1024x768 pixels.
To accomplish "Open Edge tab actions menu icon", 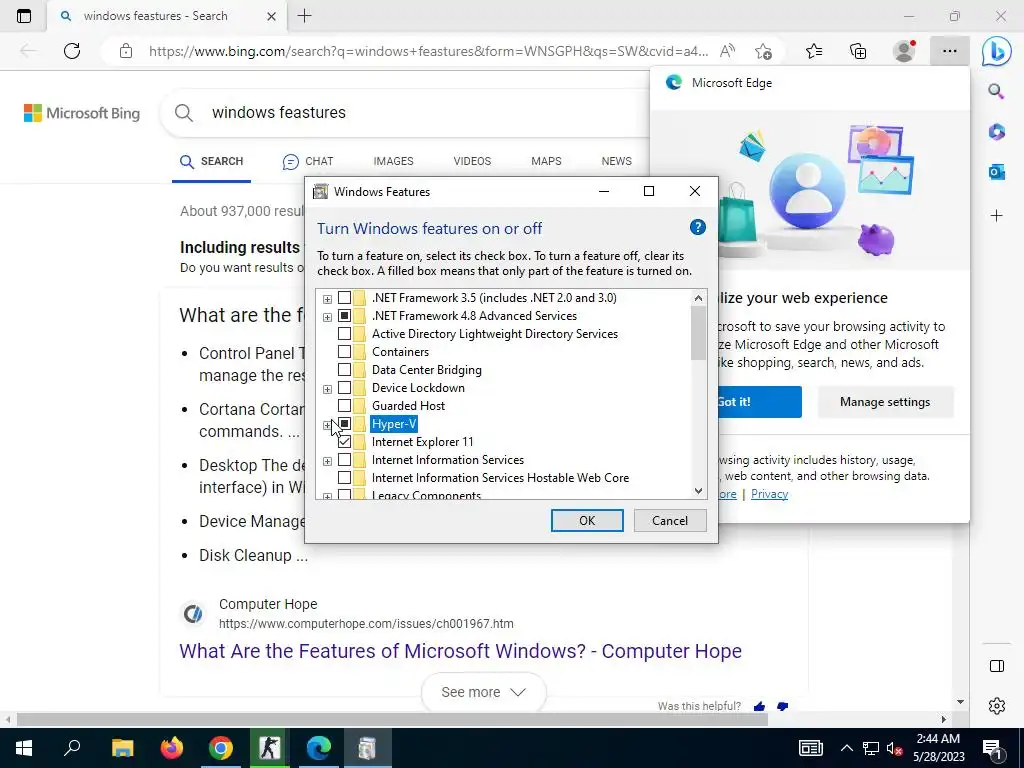I will pyautogui.click(x=24, y=16).
